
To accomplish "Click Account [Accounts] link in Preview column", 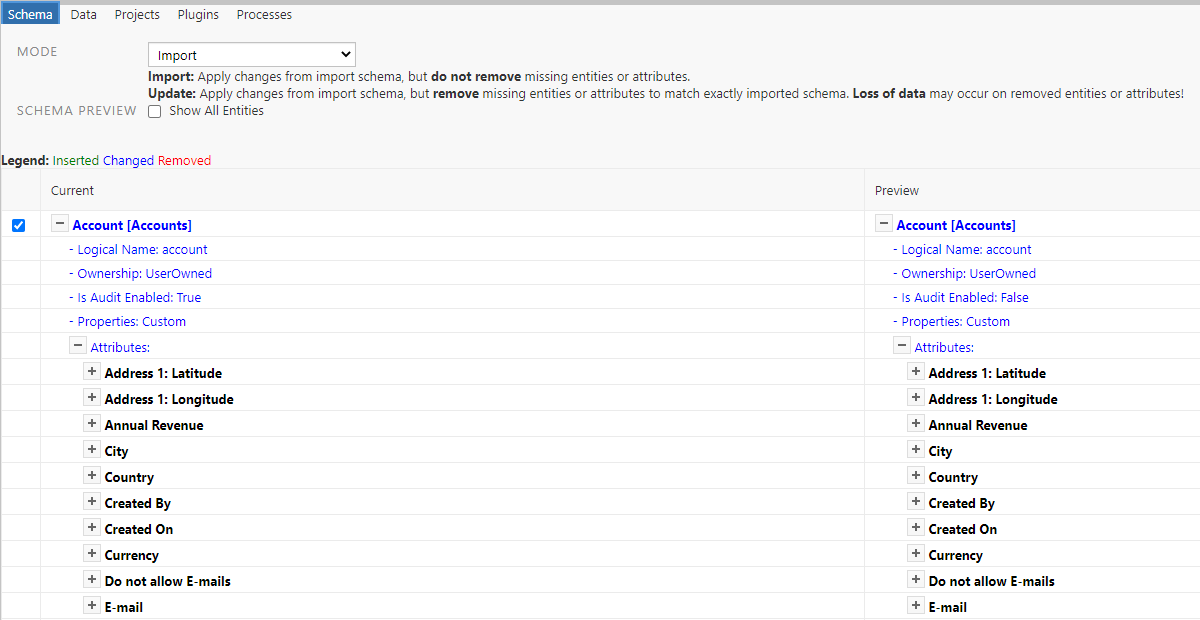I will [955, 226].
